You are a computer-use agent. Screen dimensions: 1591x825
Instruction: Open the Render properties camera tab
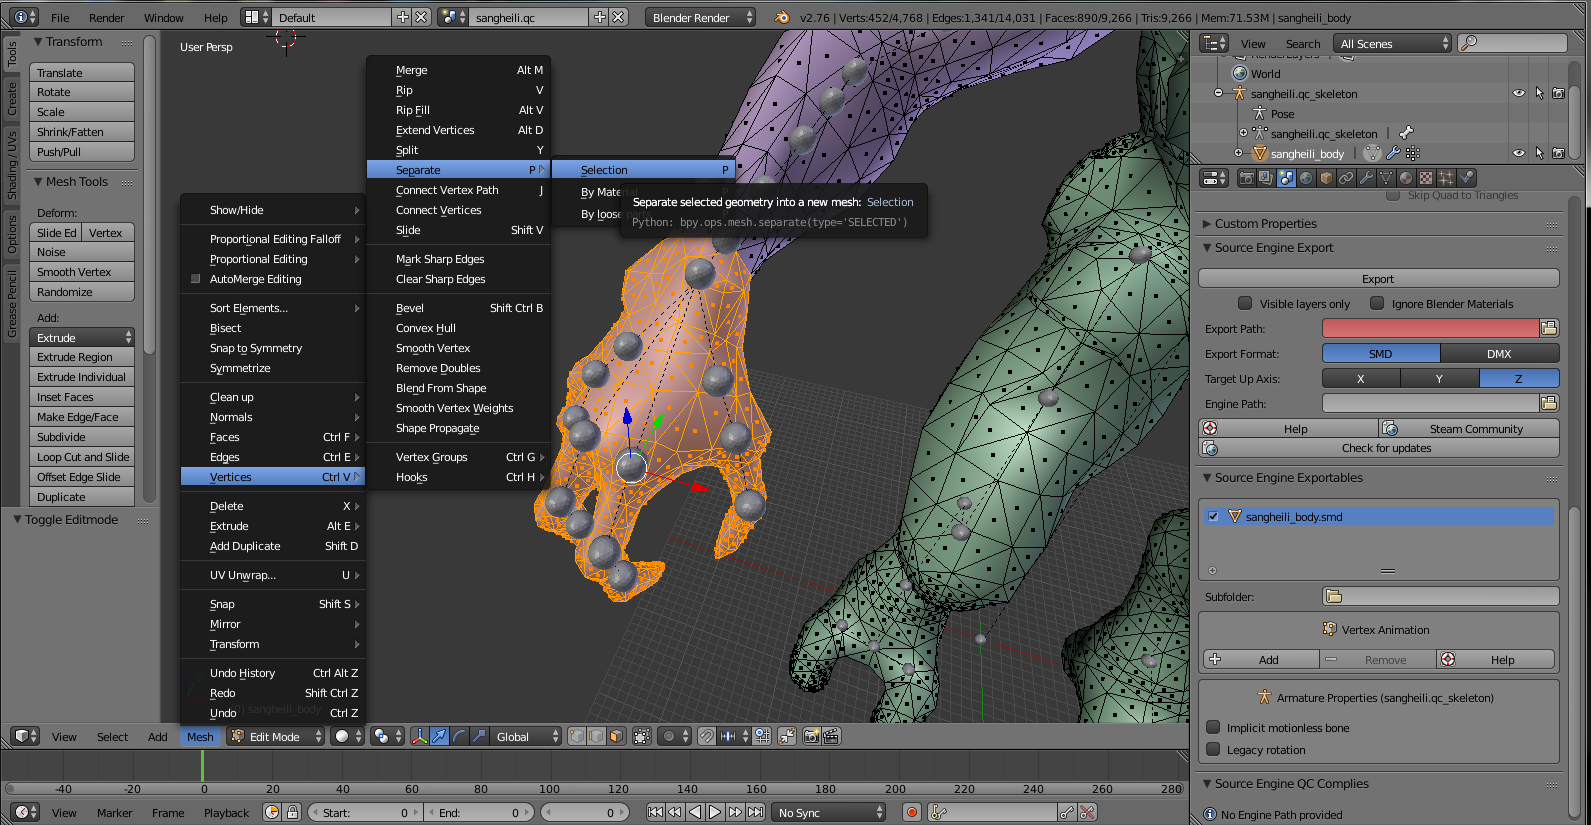[x=1246, y=178]
